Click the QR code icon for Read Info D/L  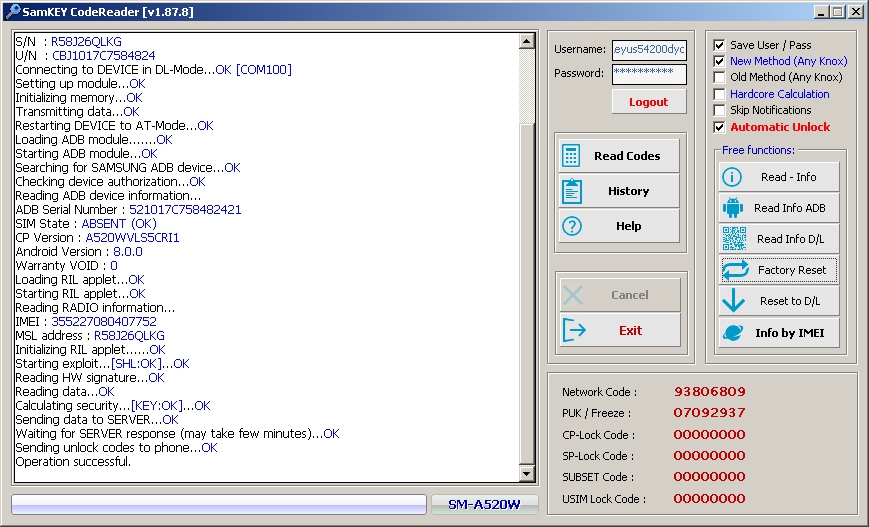point(734,239)
